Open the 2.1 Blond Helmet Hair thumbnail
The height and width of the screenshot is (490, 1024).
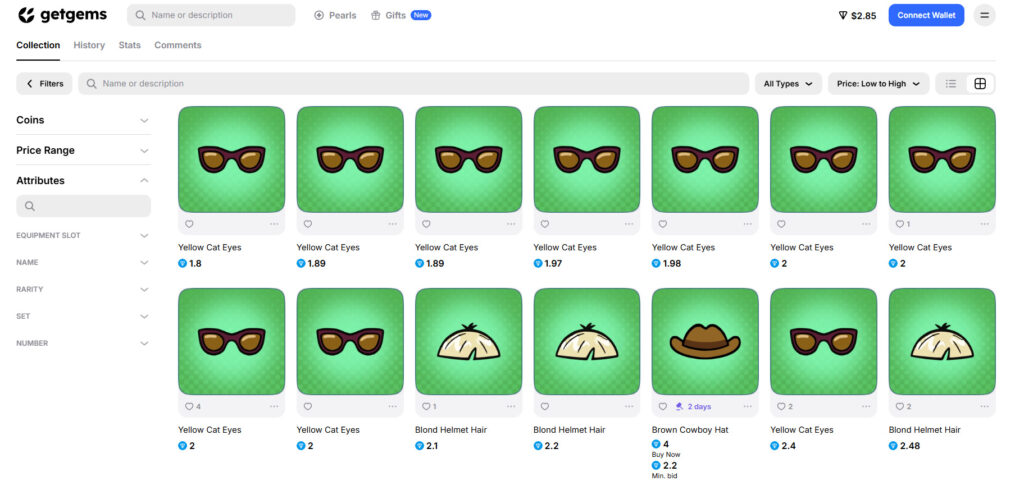[468, 342]
